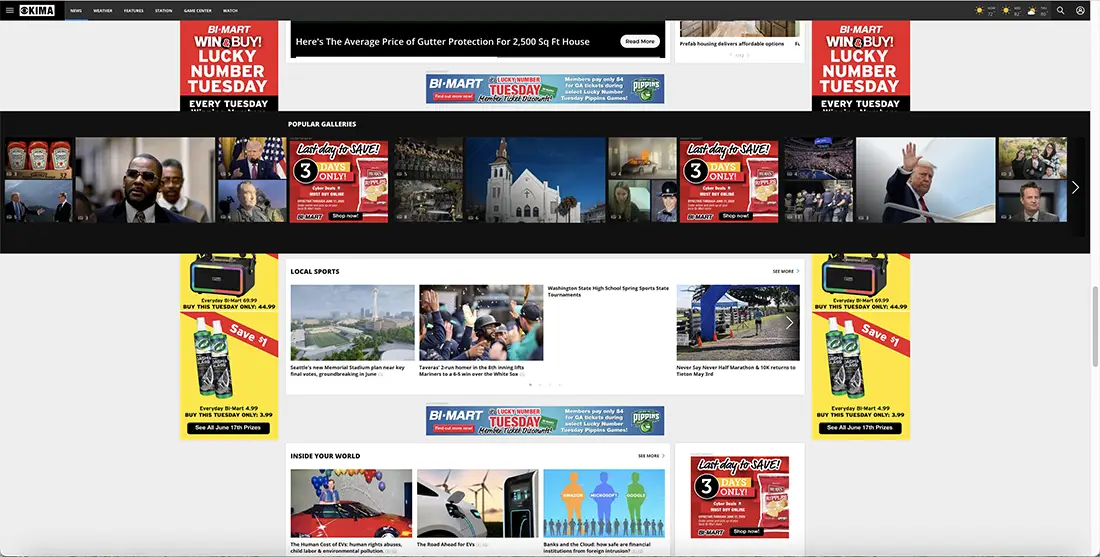Click See All June 17th Prizes, right ad
Image resolution: width=1100 pixels, height=557 pixels.
coord(860,427)
